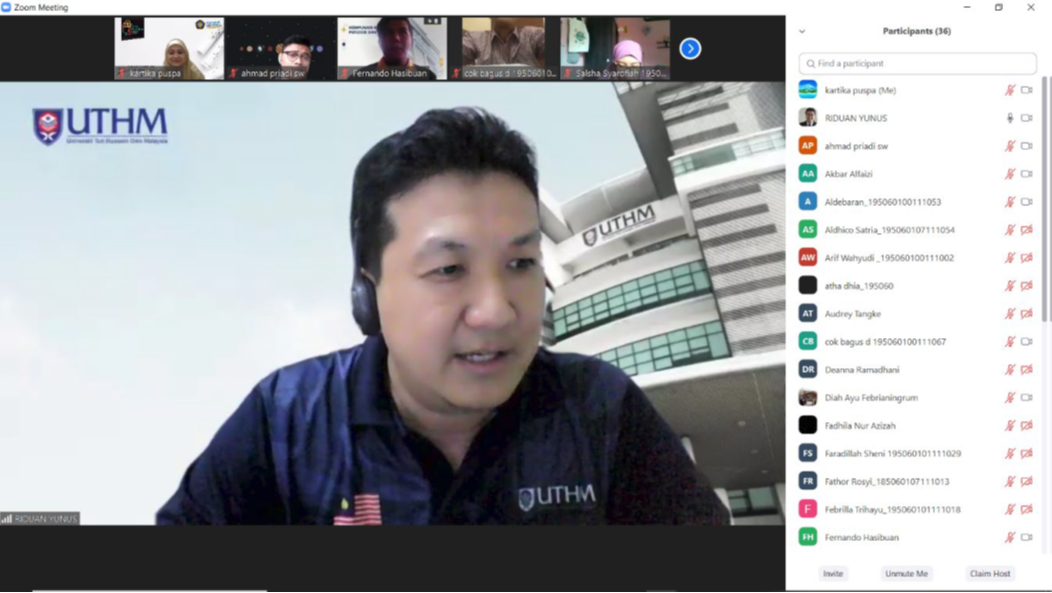Viewport: 1052px width, 593px height.
Task: Click the camera icon for Akbar Alfaizi
Action: point(1027,174)
